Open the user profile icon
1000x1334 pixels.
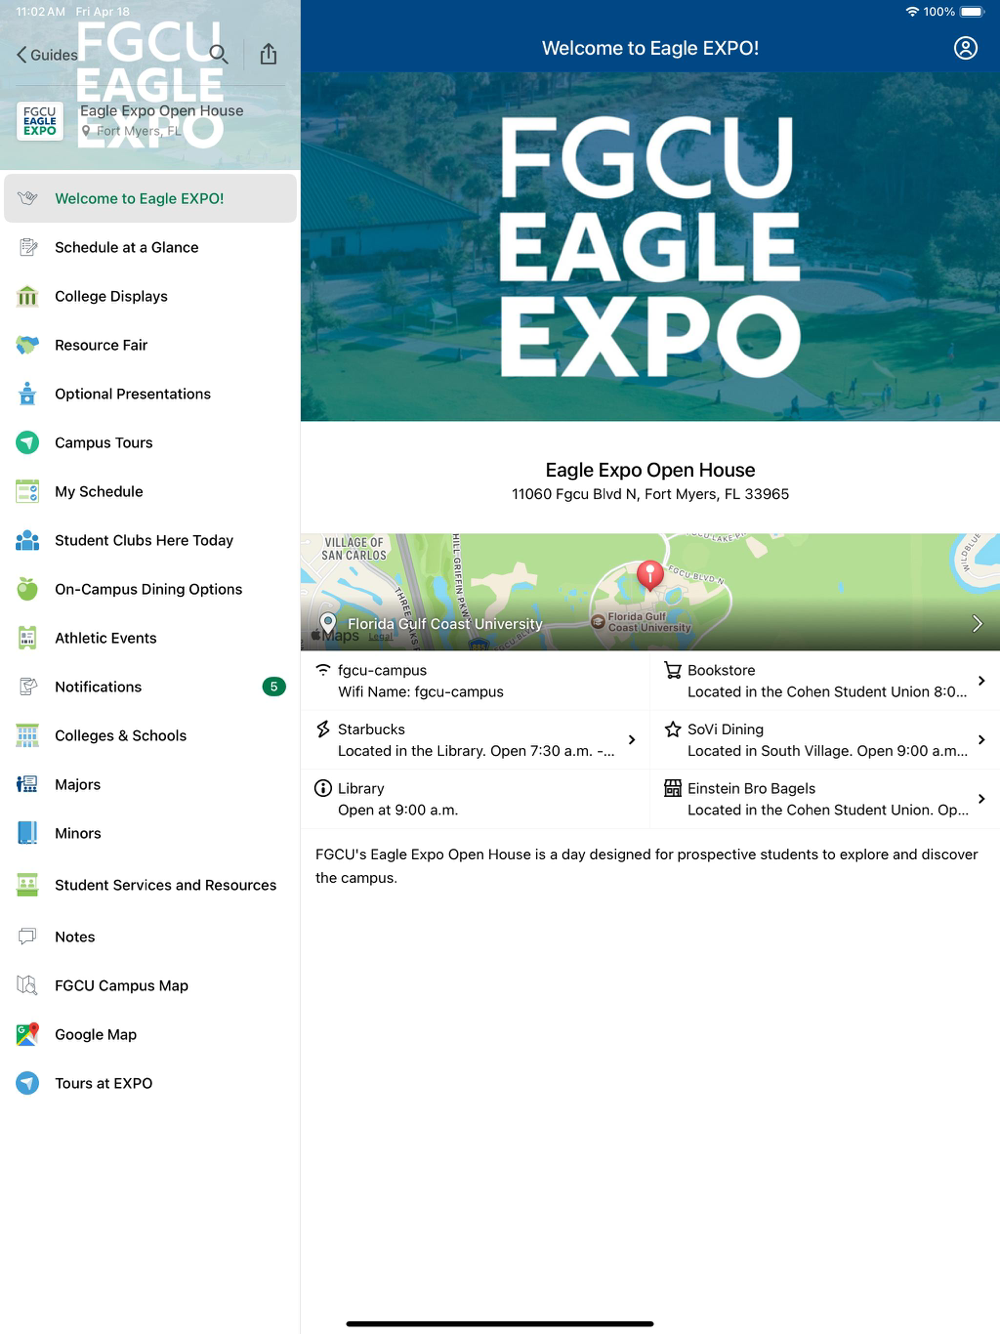965,48
